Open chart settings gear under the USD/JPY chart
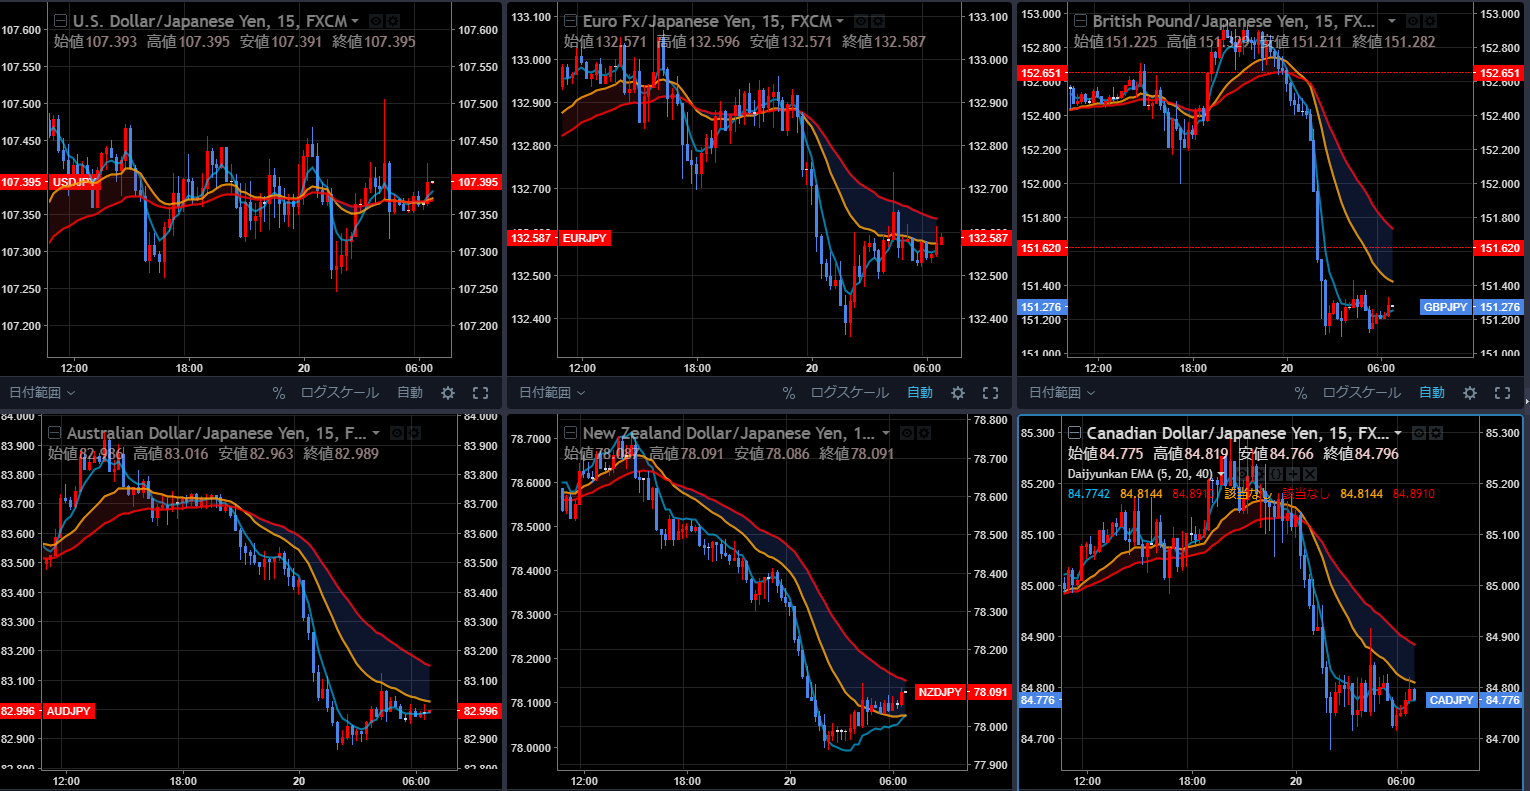The height and width of the screenshot is (791, 1530). tap(448, 393)
